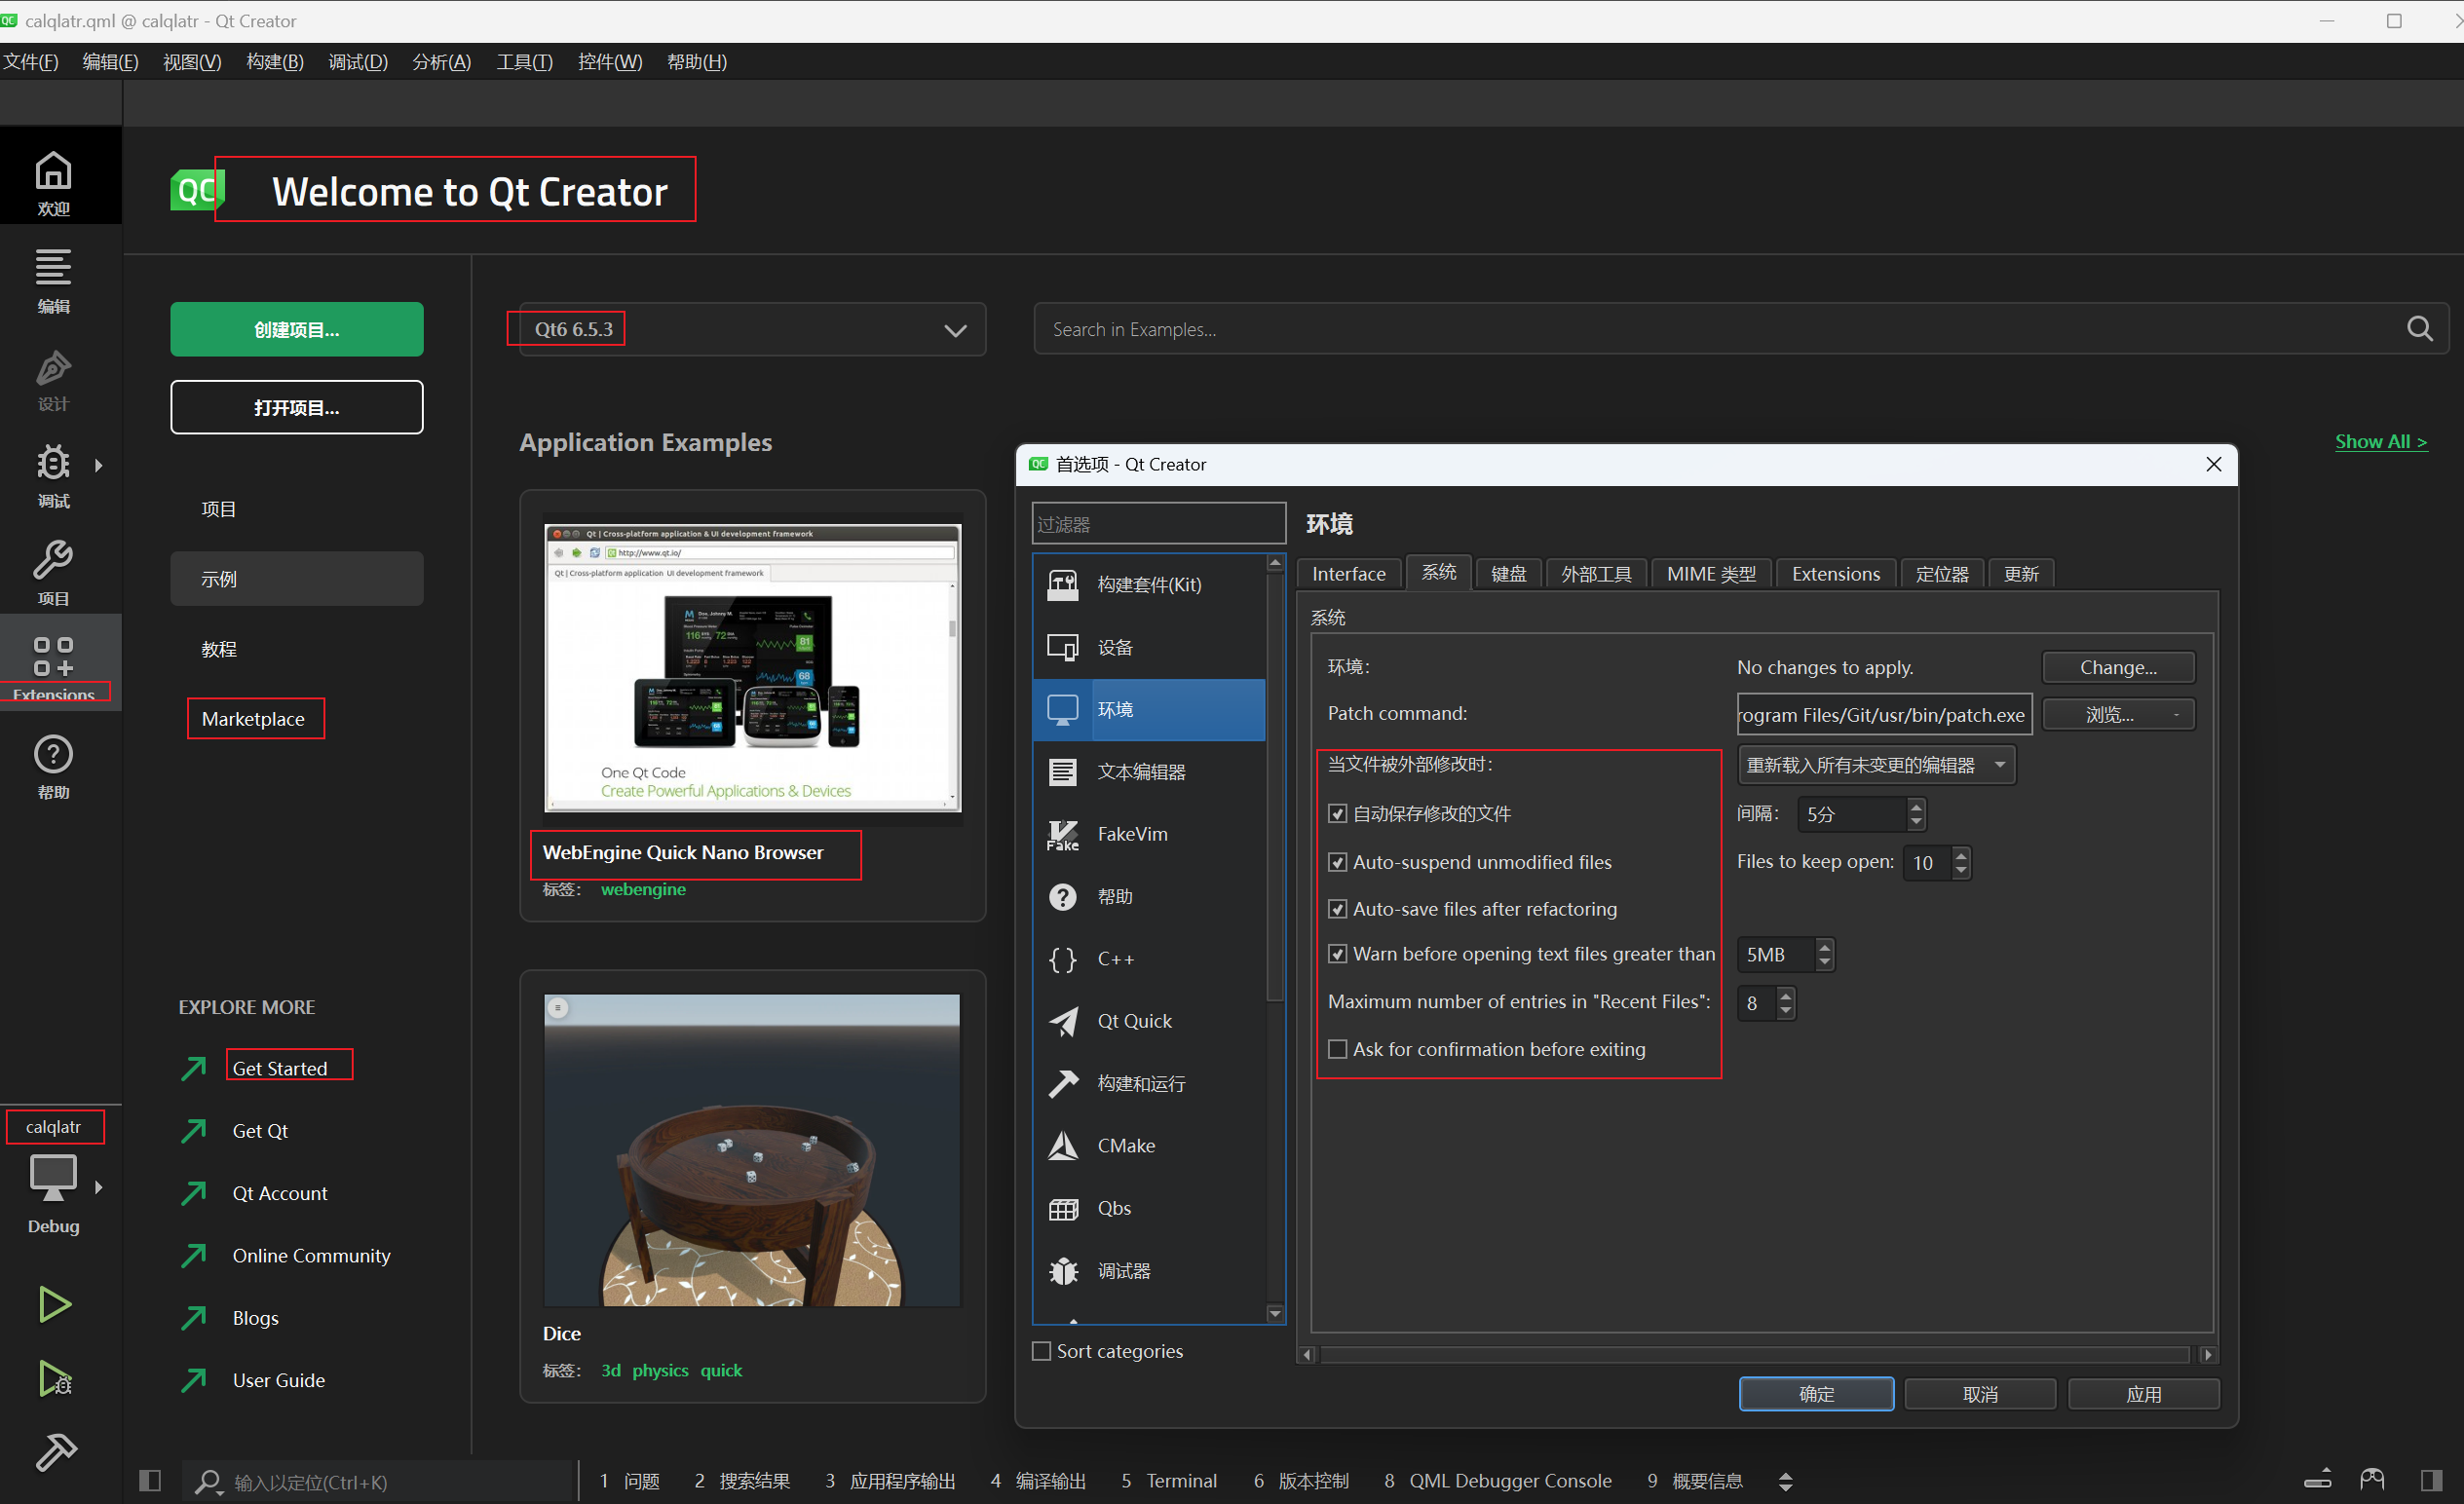The image size is (2464, 1504).
Task: Decrease Recent Files maximum entries value
Action: point(1786,1011)
